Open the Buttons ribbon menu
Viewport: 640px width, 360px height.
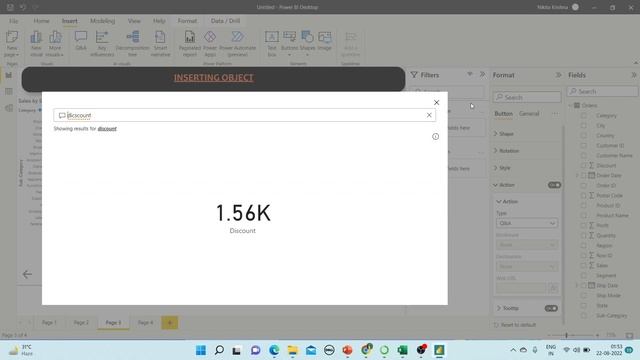289,44
